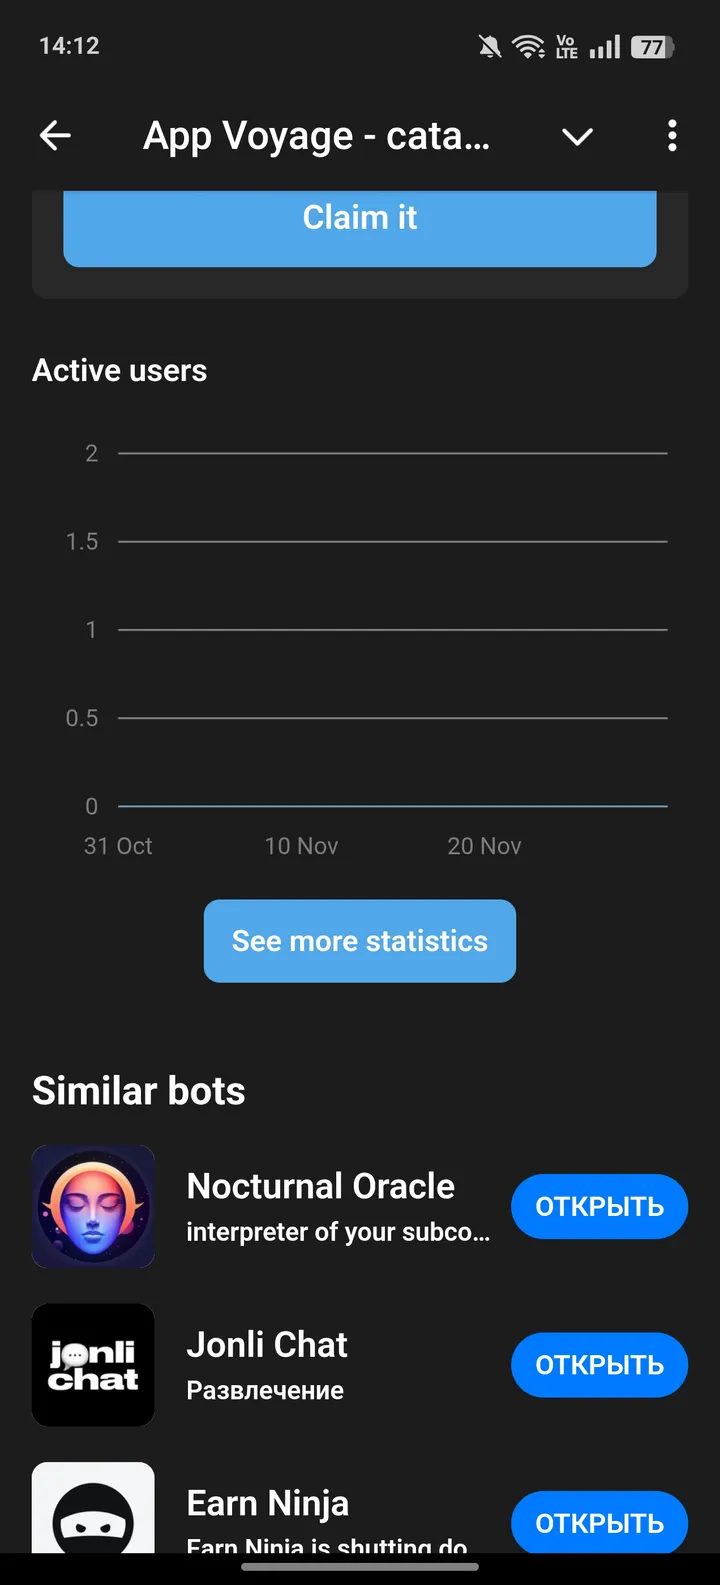Click the VoLTE status indicator
The width and height of the screenshot is (720, 1585).
click(x=566, y=45)
